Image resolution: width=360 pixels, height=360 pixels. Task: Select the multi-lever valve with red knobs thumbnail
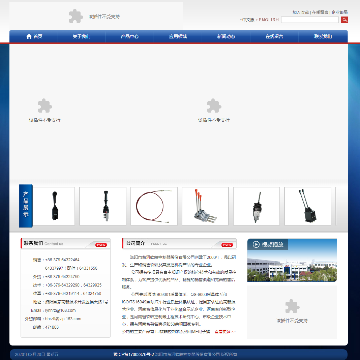205,206
